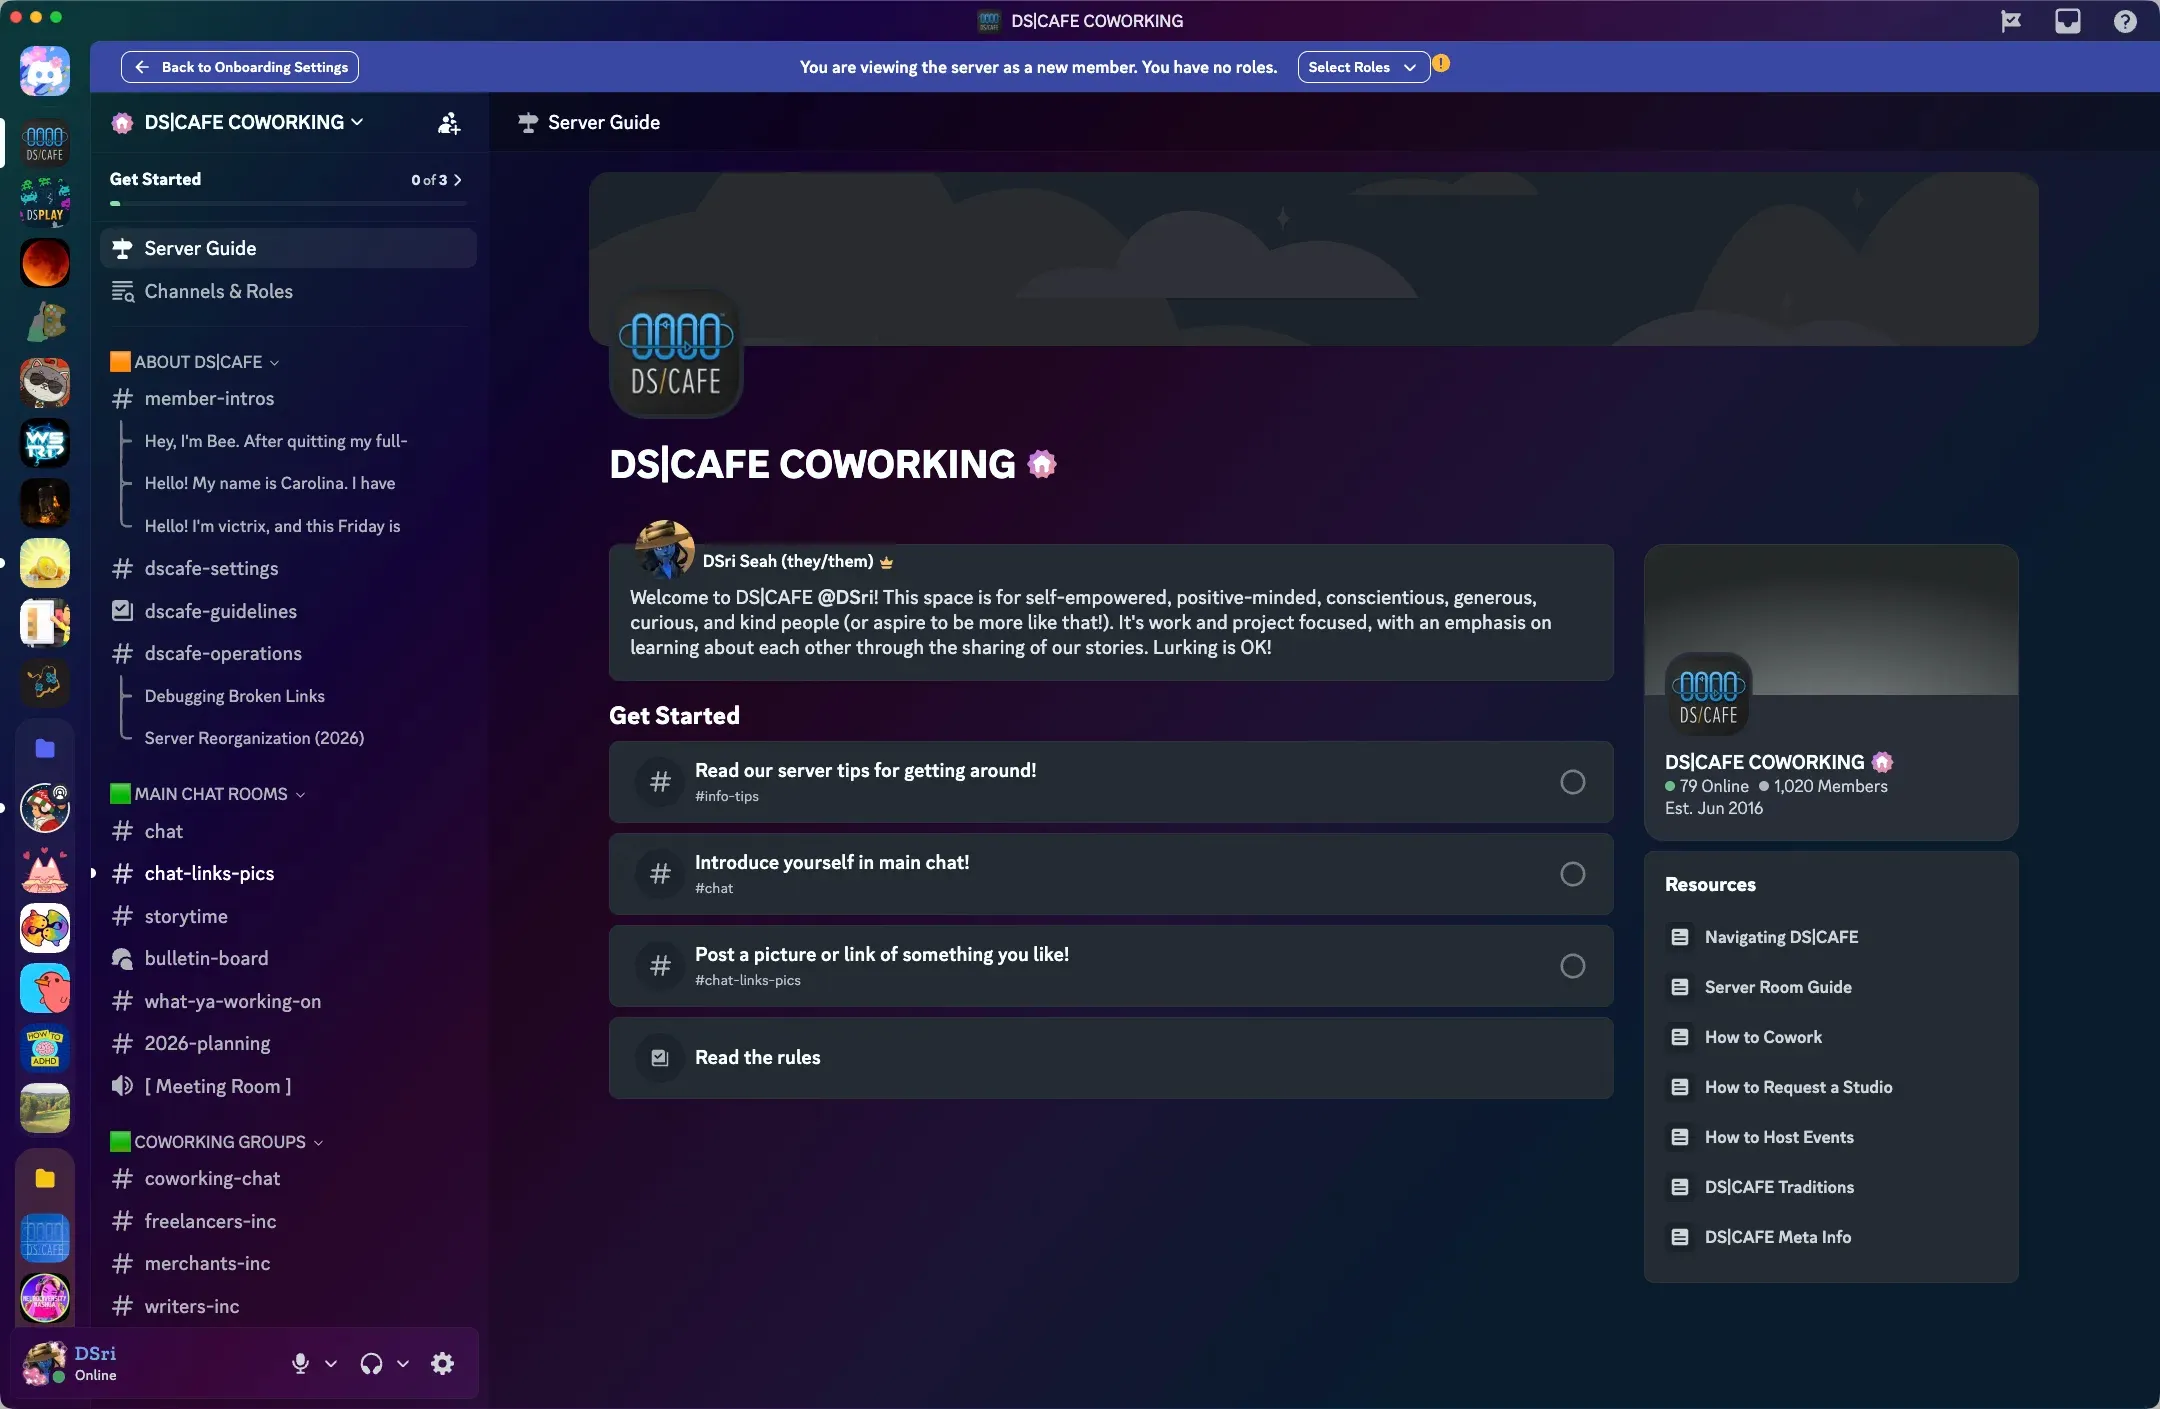The height and width of the screenshot is (1409, 2160).
Task: Check off 'Introduce yourself in main chat!'
Action: tap(1572, 874)
